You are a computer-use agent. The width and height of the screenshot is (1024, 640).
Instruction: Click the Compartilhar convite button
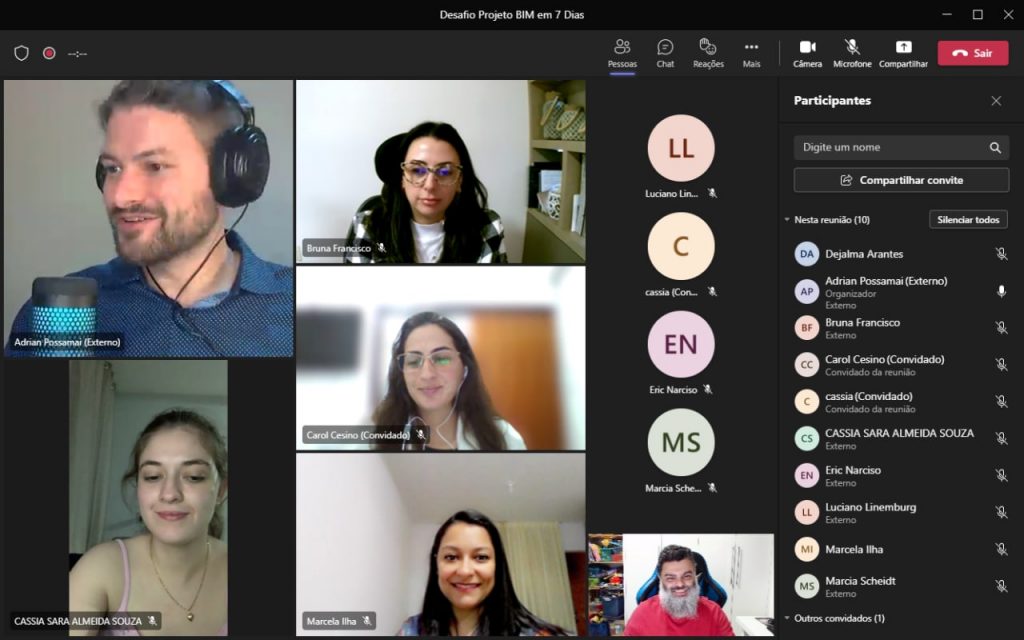click(x=901, y=180)
